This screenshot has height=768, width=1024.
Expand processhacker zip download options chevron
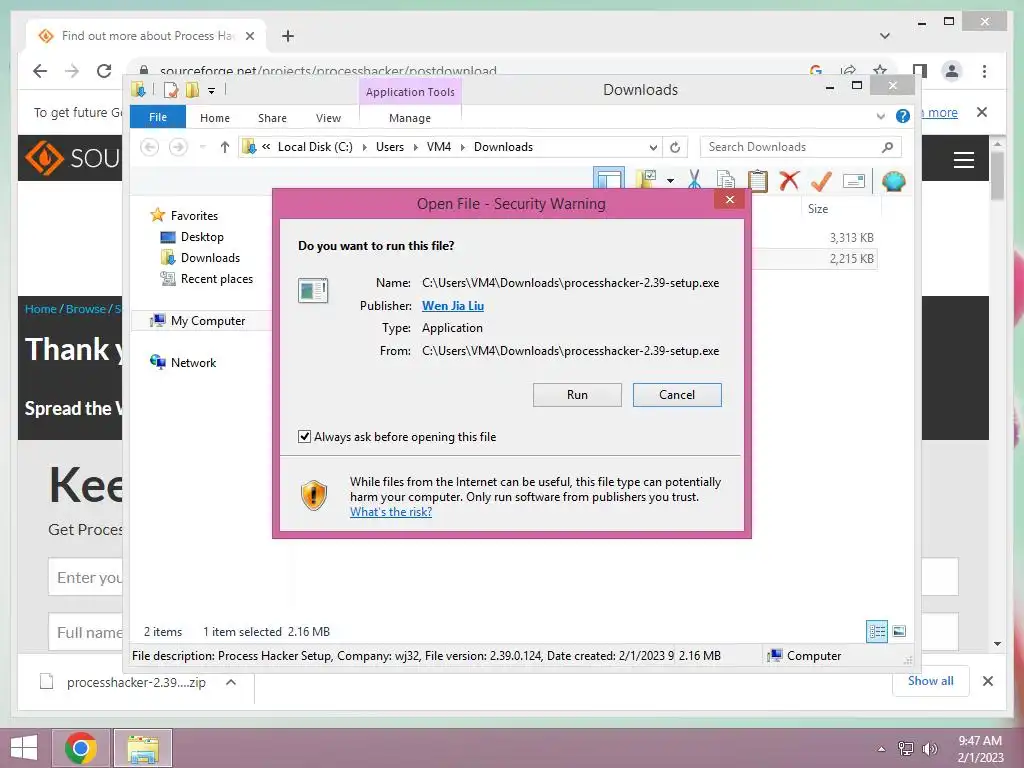click(x=231, y=682)
